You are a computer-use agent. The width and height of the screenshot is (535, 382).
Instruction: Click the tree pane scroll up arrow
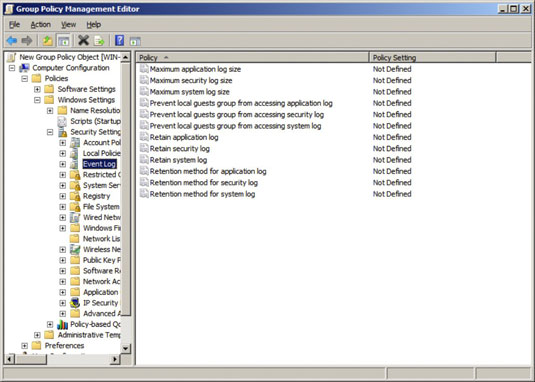126,57
